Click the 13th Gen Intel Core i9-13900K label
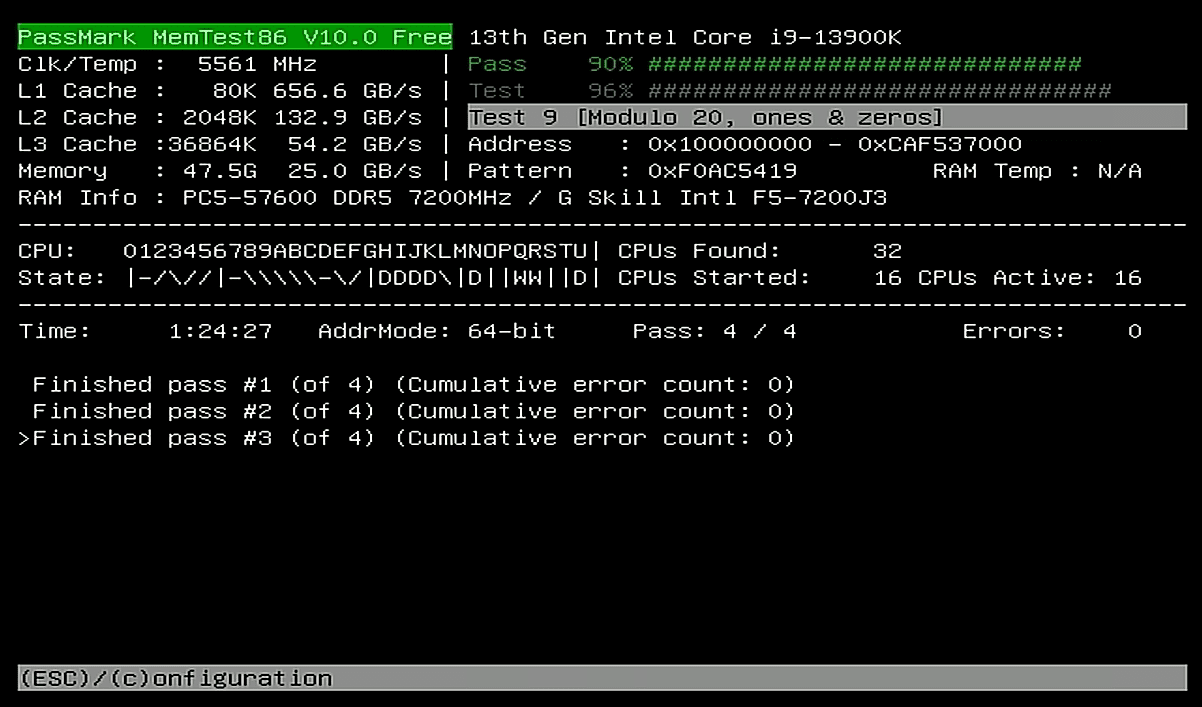 pyautogui.click(x=685, y=38)
